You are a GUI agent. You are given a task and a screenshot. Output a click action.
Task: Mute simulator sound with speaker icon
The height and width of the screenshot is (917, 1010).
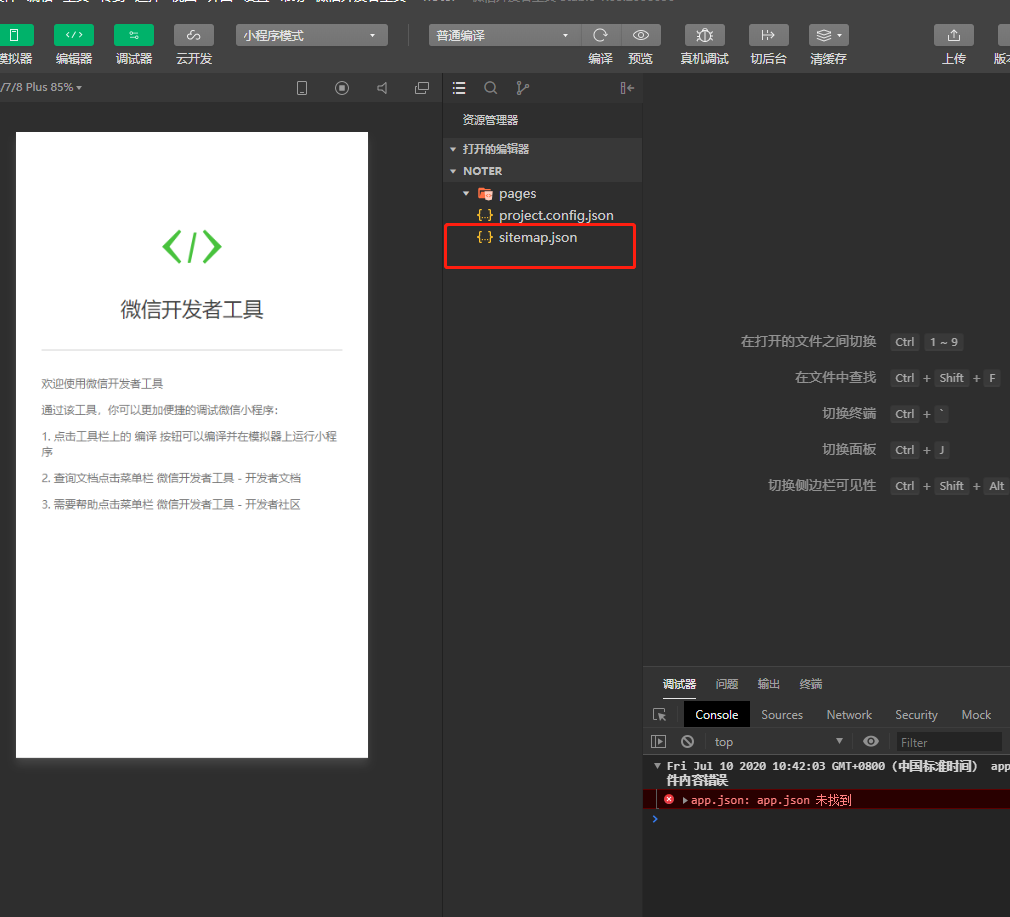383,88
